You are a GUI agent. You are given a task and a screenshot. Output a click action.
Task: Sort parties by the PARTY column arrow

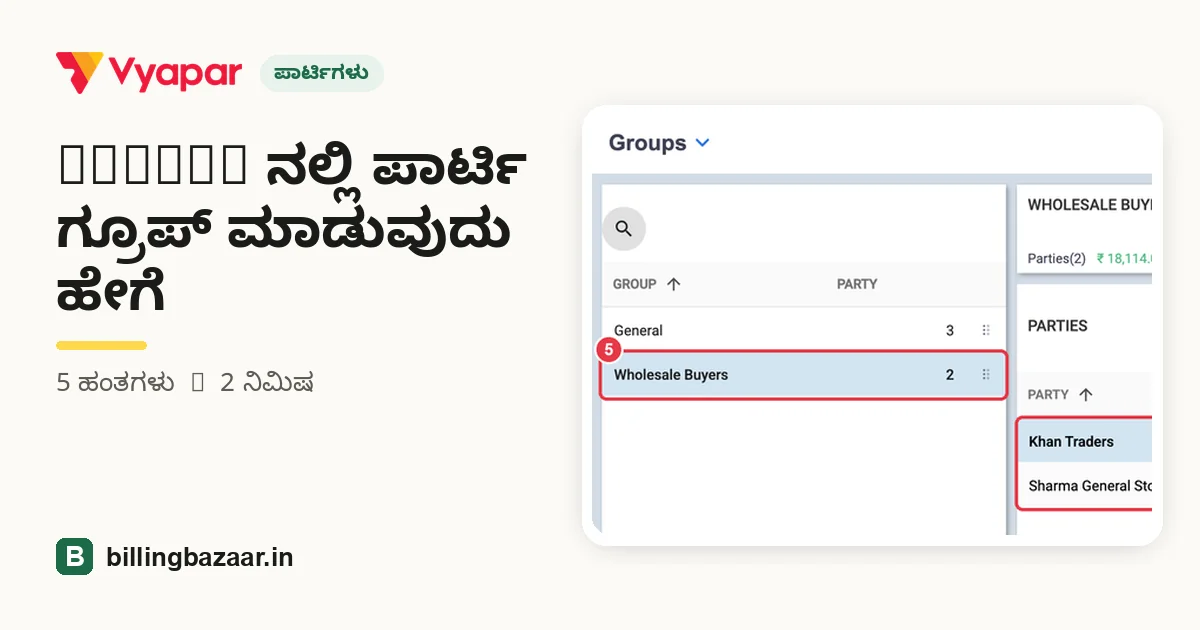point(1086,395)
